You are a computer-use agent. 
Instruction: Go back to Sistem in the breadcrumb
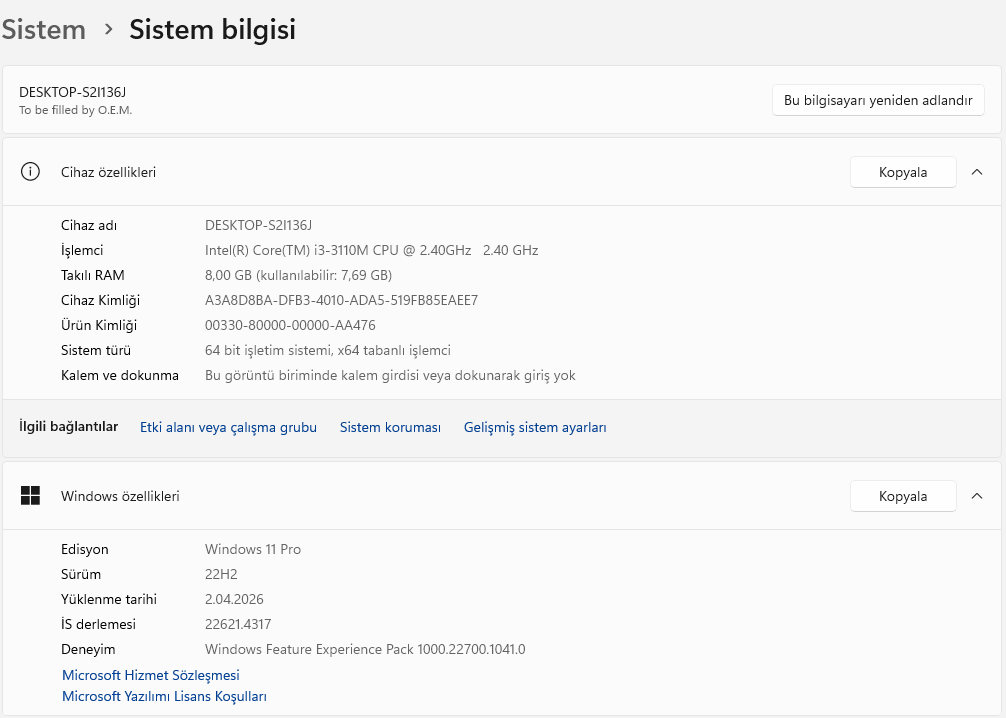pyautogui.click(x=43, y=30)
